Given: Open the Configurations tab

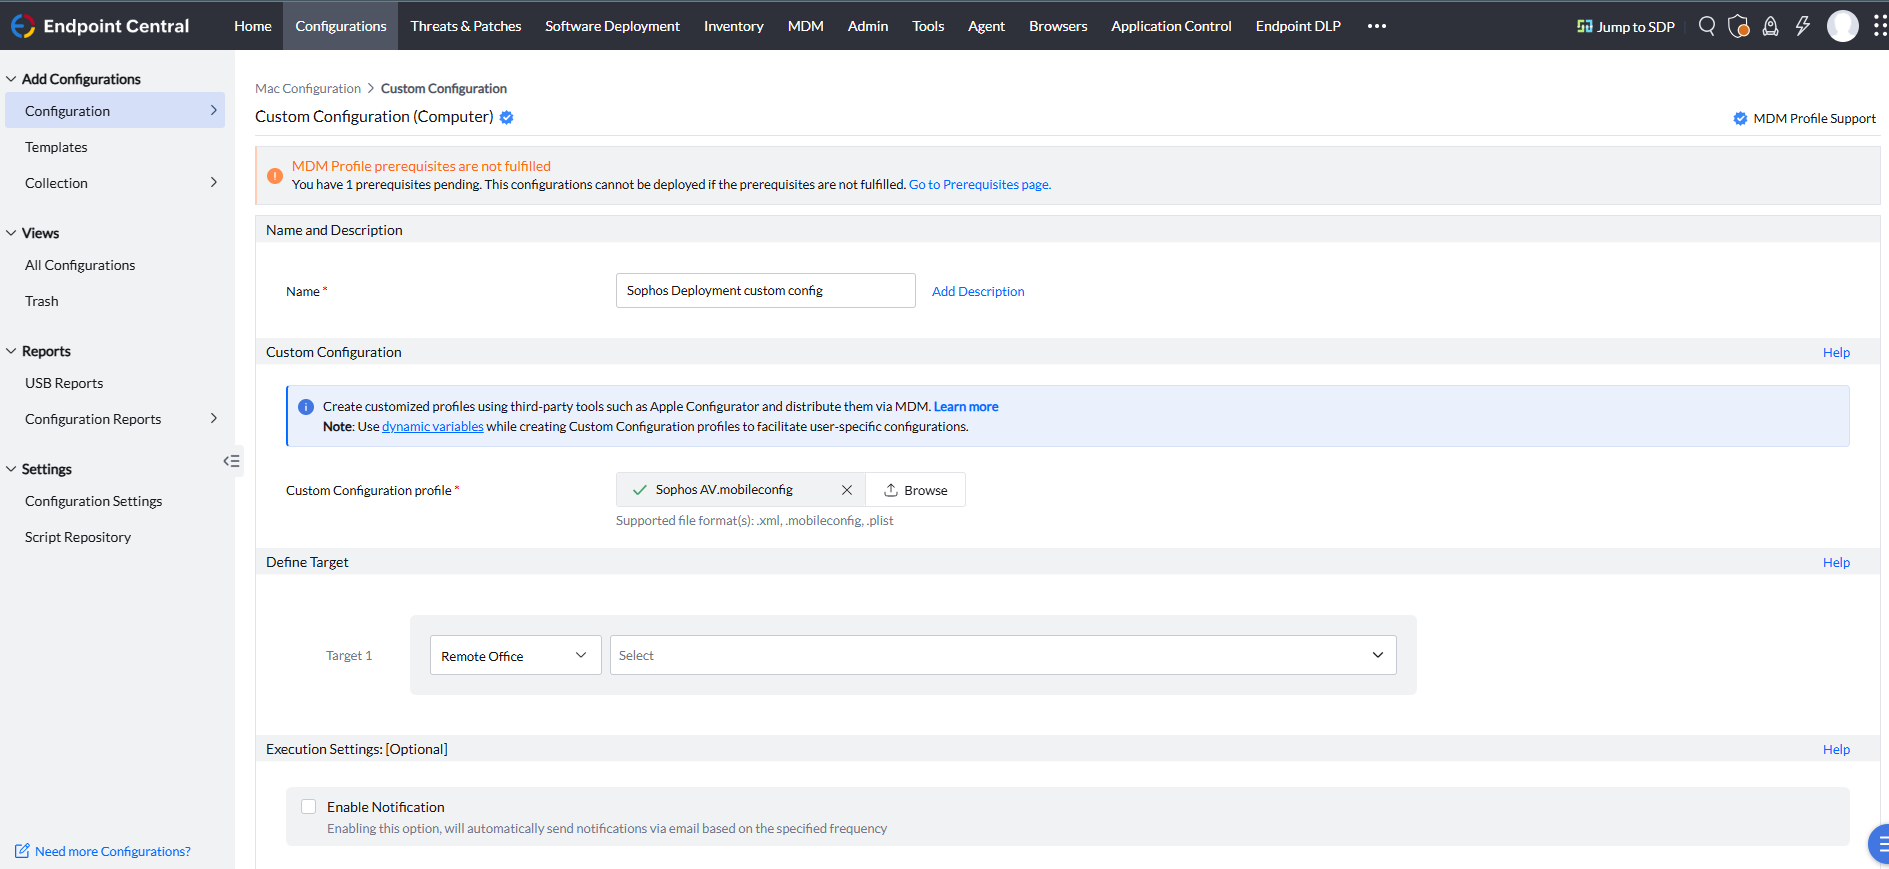Looking at the screenshot, I should pos(341,26).
